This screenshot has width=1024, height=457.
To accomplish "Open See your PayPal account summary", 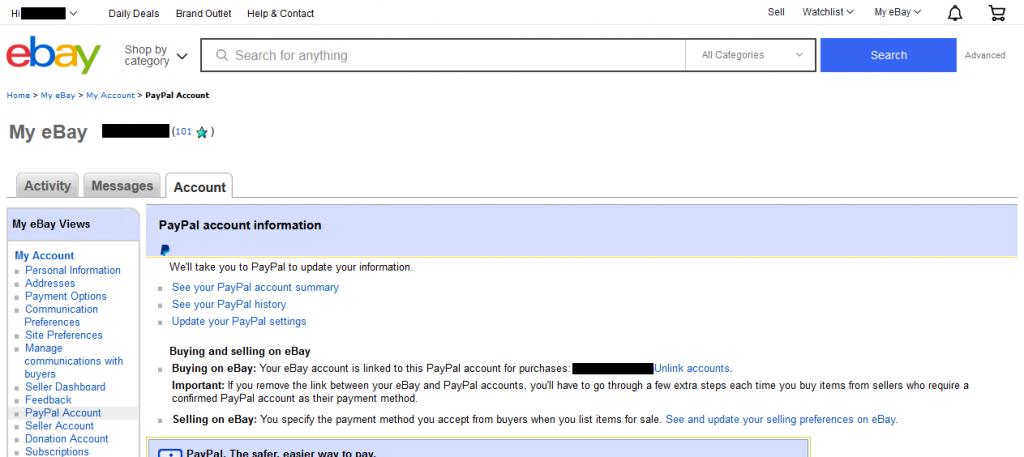I will tap(255, 287).
